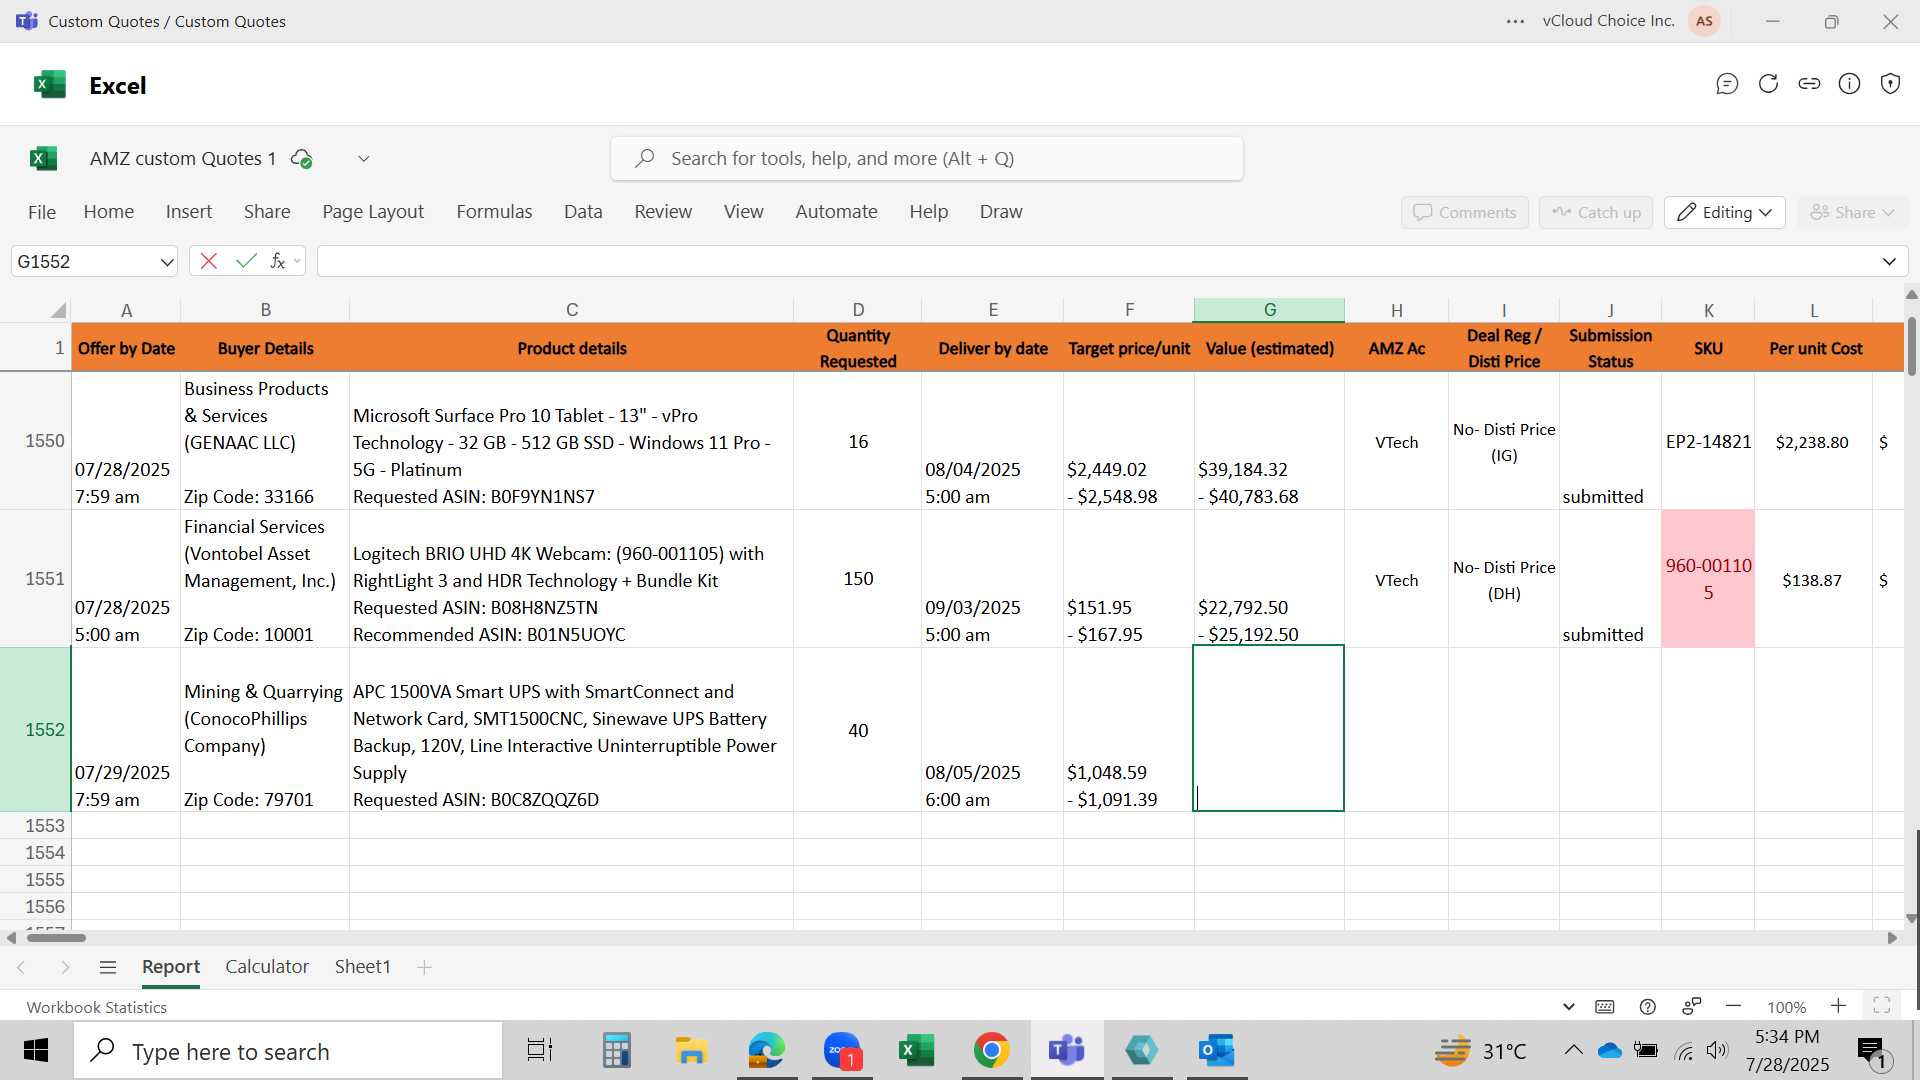Open the Name Box dropdown arrow

(166, 262)
